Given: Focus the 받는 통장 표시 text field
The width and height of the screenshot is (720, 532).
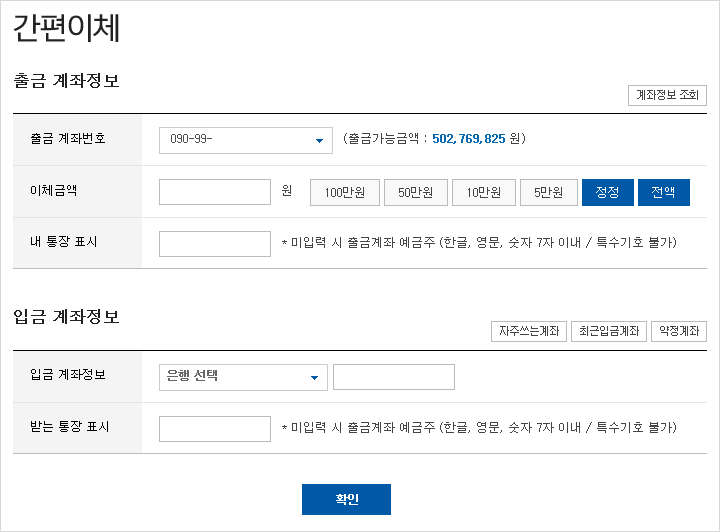Looking at the screenshot, I should coord(215,429).
